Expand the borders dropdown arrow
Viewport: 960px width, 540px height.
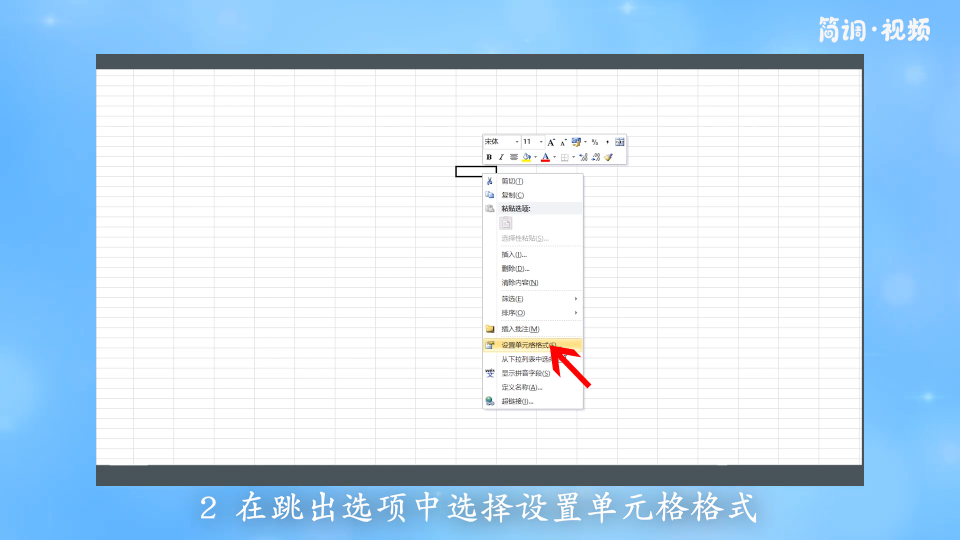(x=573, y=157)
